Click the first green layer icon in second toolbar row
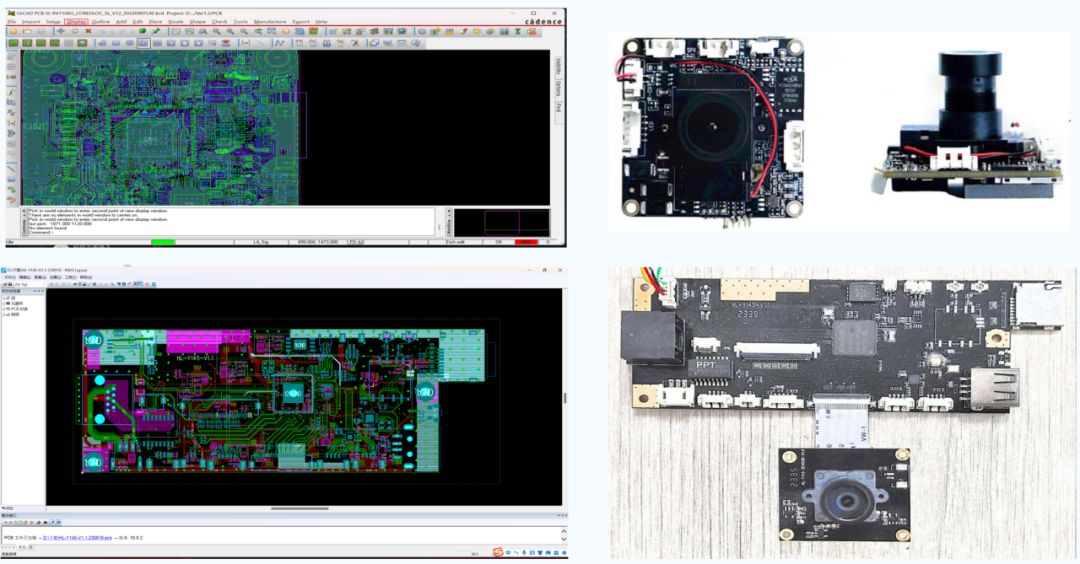 (x=12, y=43)
